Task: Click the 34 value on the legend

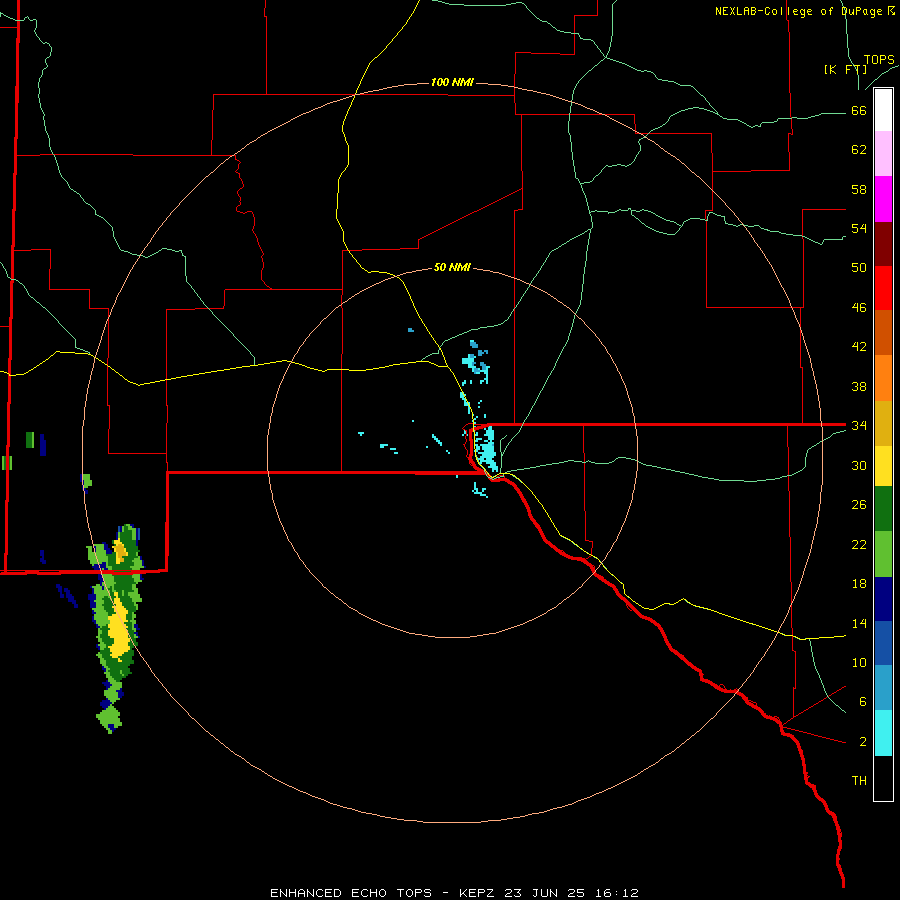Action: tap(859, 426)
